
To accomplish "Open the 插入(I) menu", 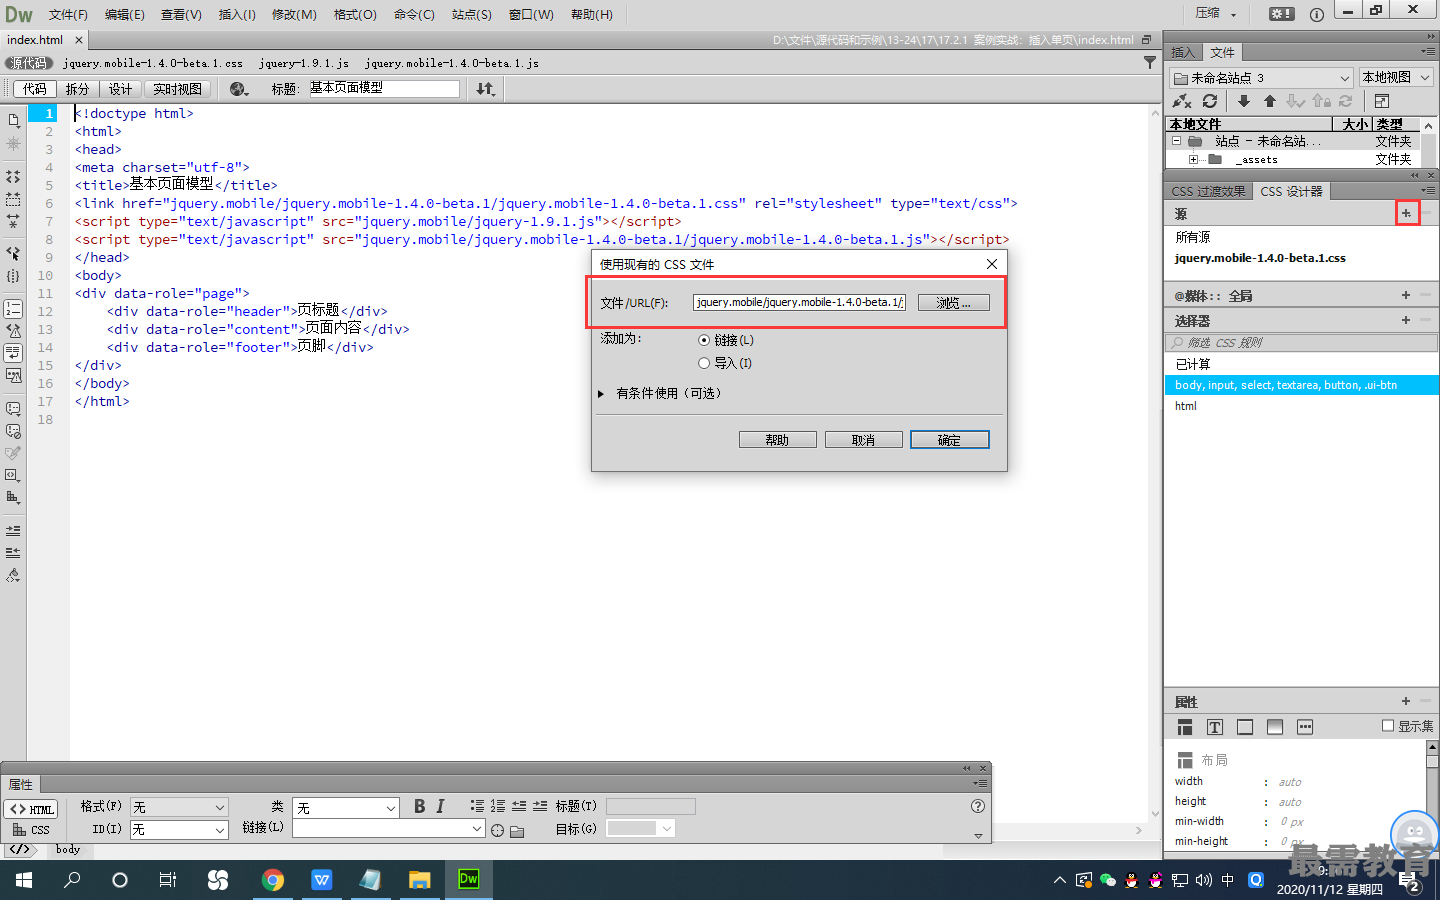I will click(237, 14).
